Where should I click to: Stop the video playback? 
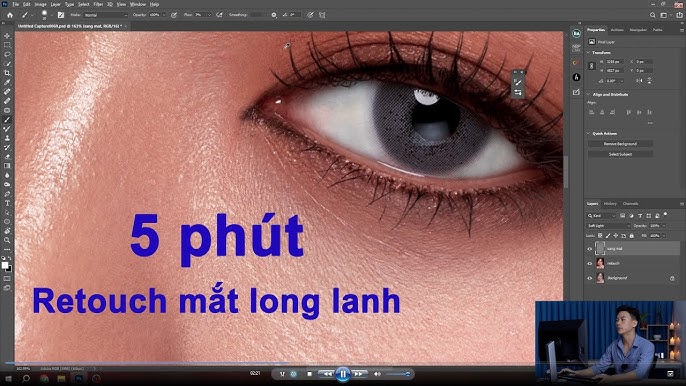(x=309, y=374)
